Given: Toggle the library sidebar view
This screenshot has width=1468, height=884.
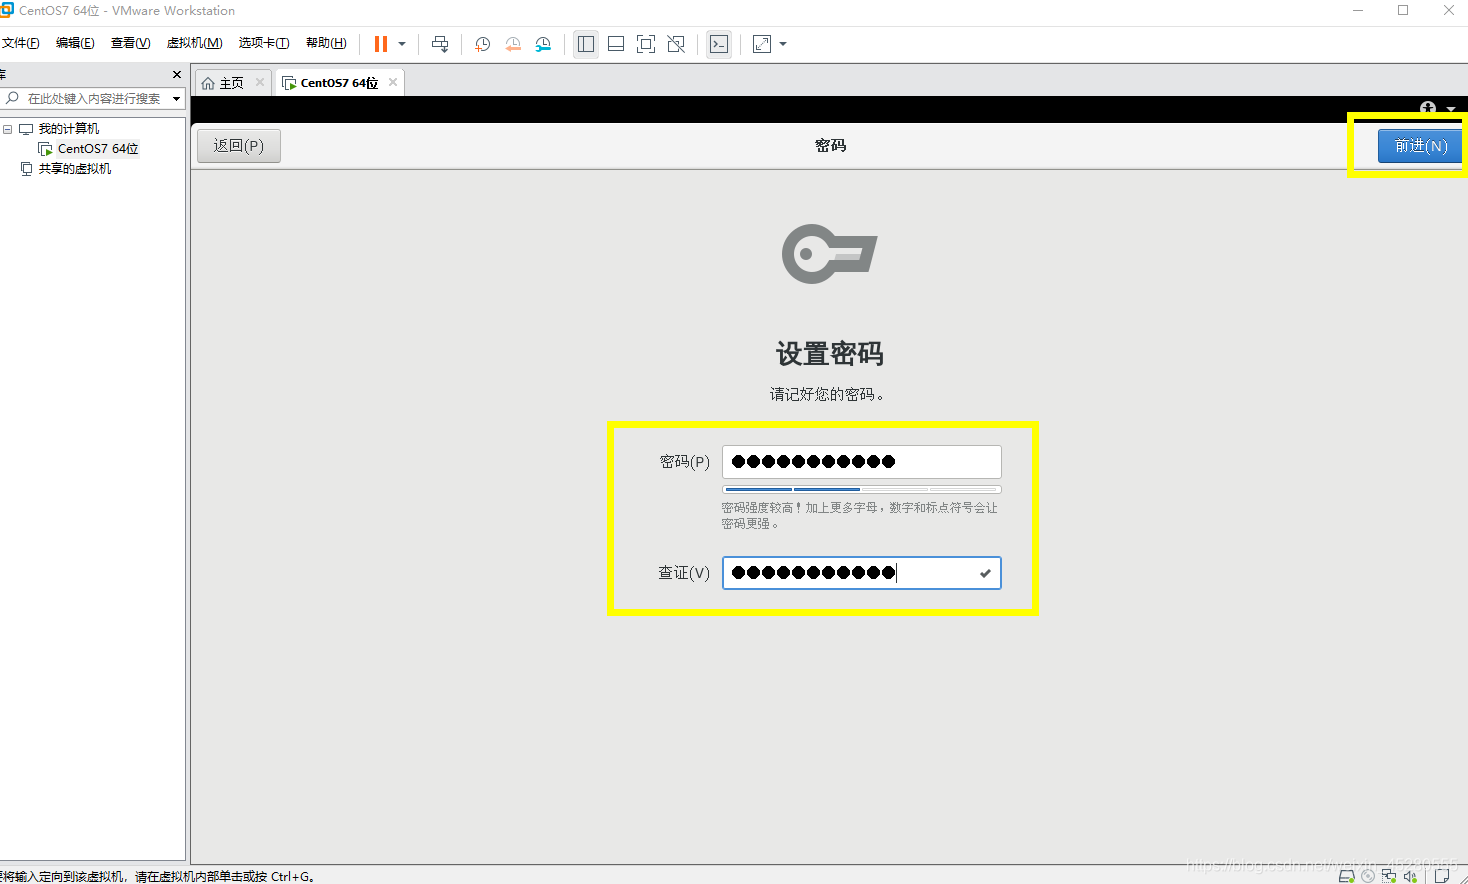Looking at the screenshot, I should 586,44.
